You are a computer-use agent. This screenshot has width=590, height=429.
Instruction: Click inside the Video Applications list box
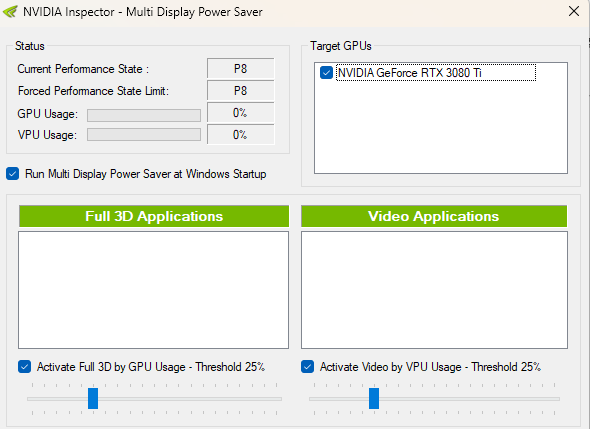pos(434,290)
